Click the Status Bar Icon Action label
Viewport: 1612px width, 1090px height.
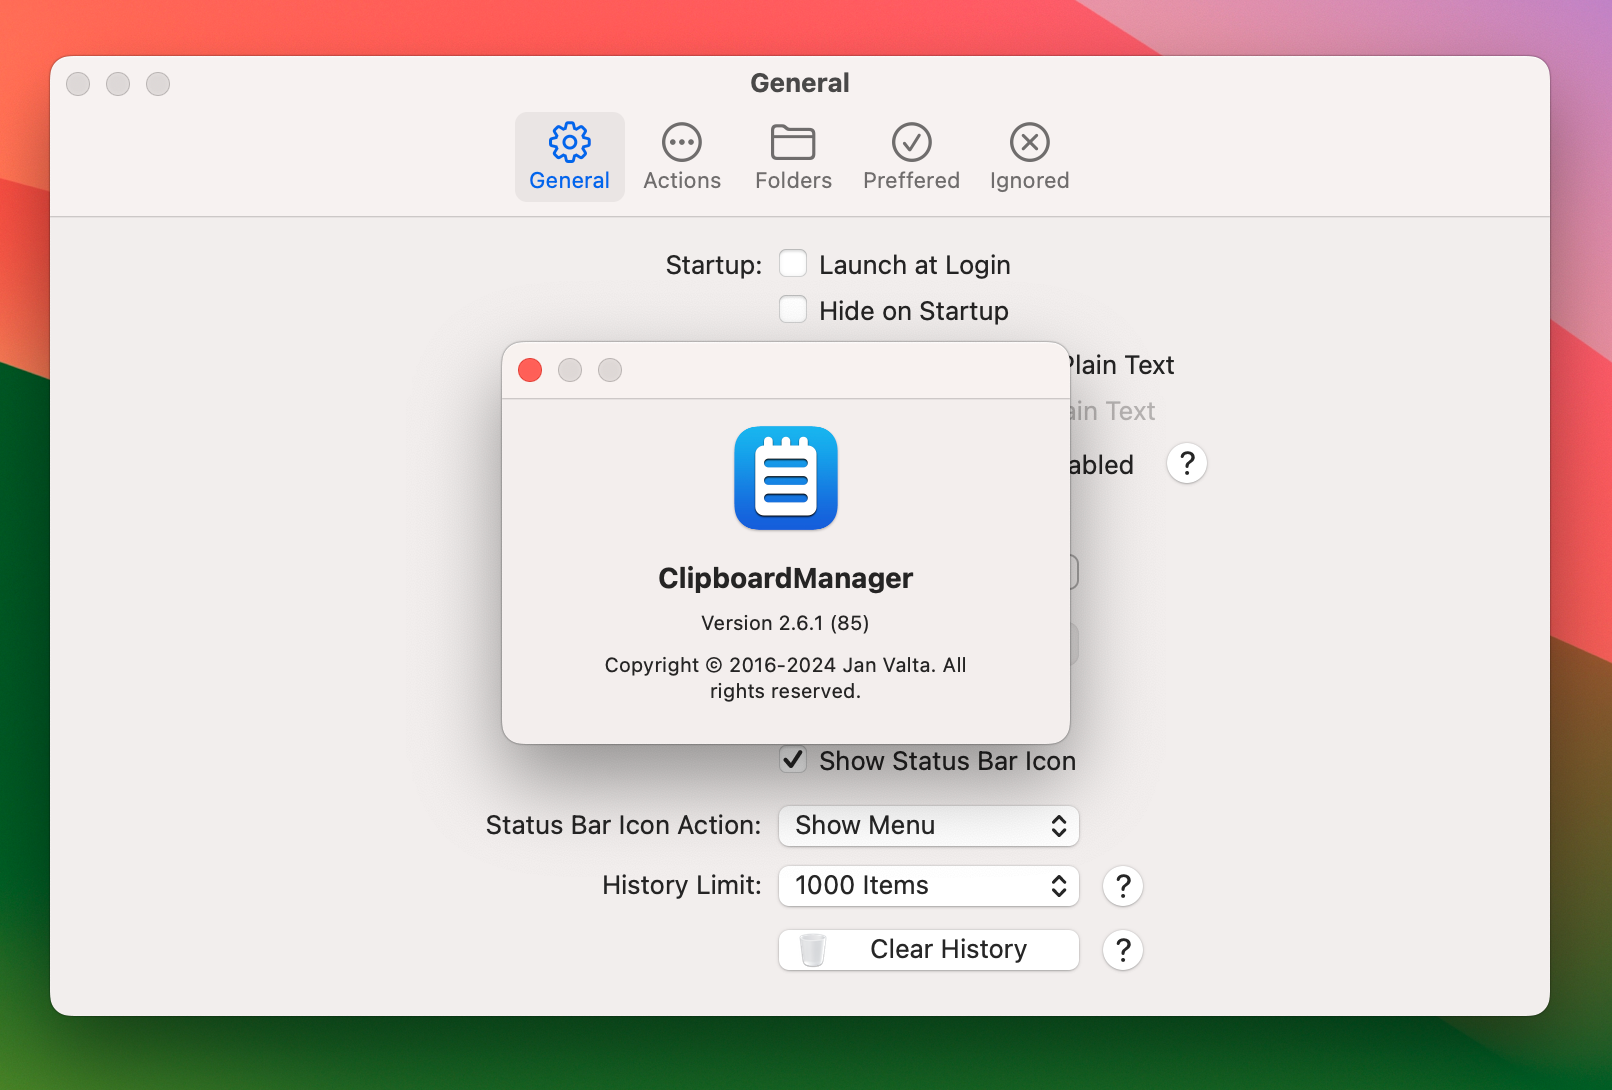[624, 825]
